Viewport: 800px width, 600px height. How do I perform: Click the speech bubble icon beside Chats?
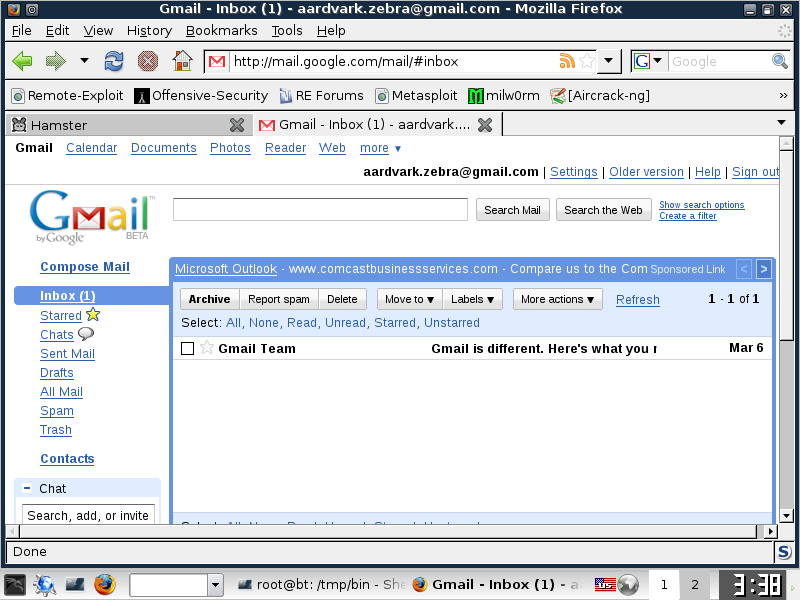tap(86, 334)
